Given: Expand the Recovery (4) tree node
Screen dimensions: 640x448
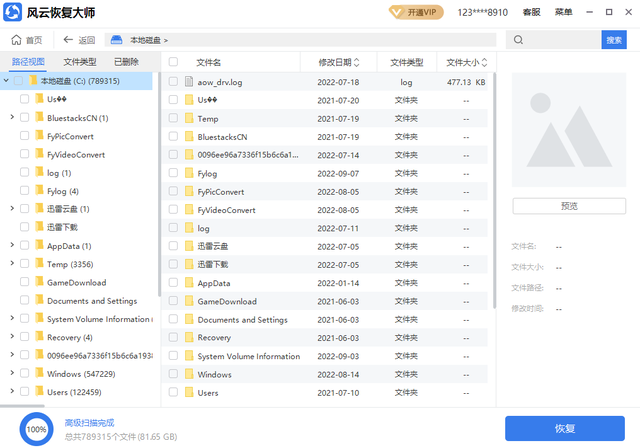Looking at the screenshot, I should pos(12,336).
